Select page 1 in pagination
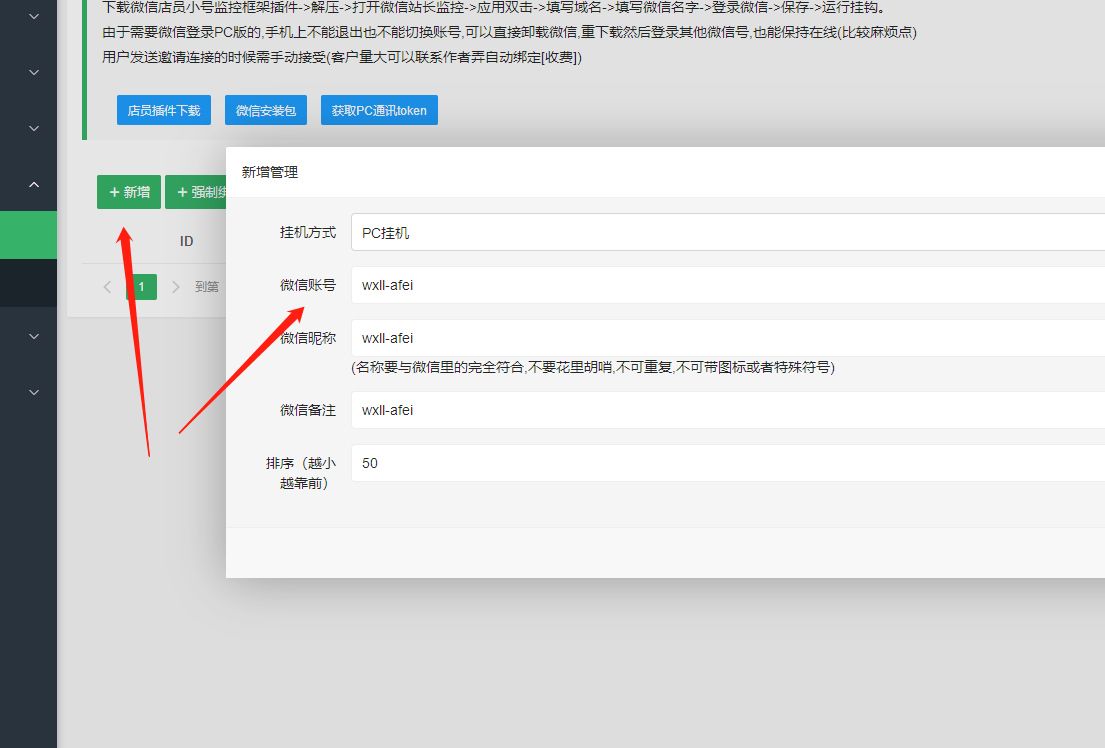This screenshot has height=748, width=1105. coord(141,287)
